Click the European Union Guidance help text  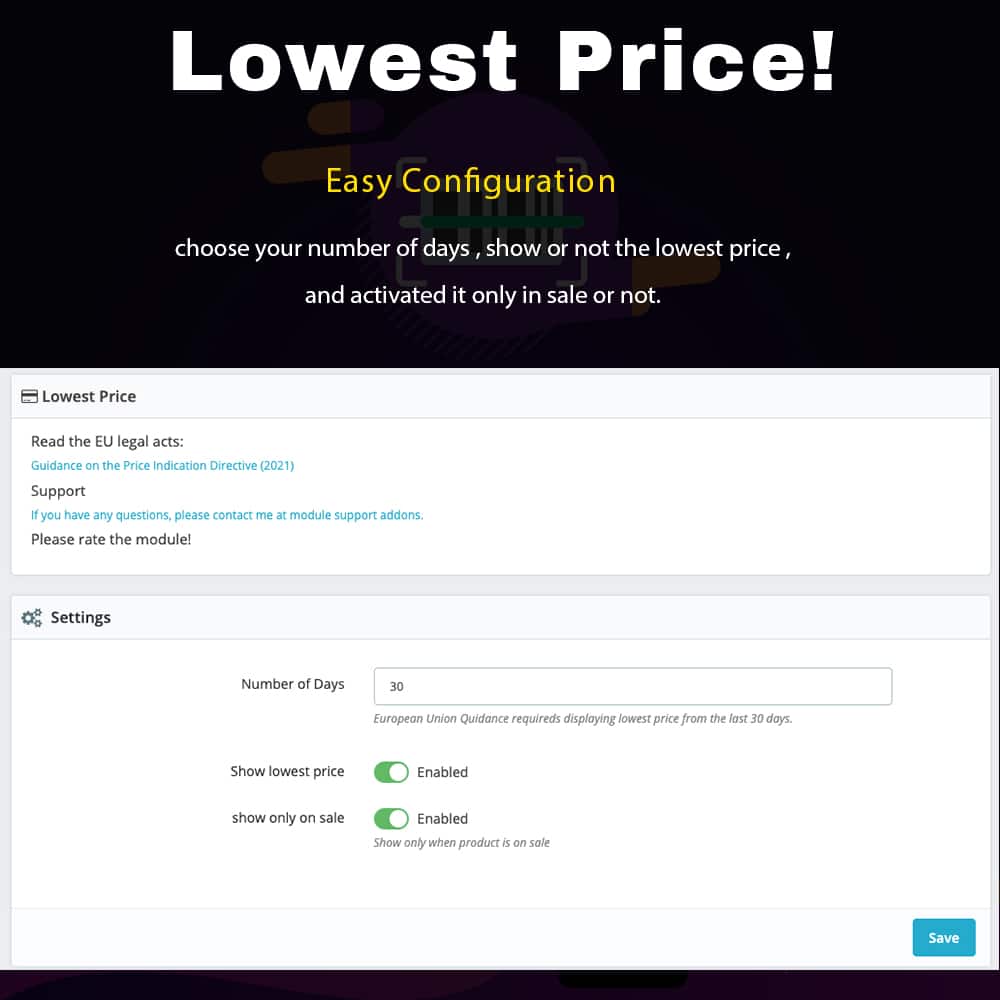coord(583,719)
